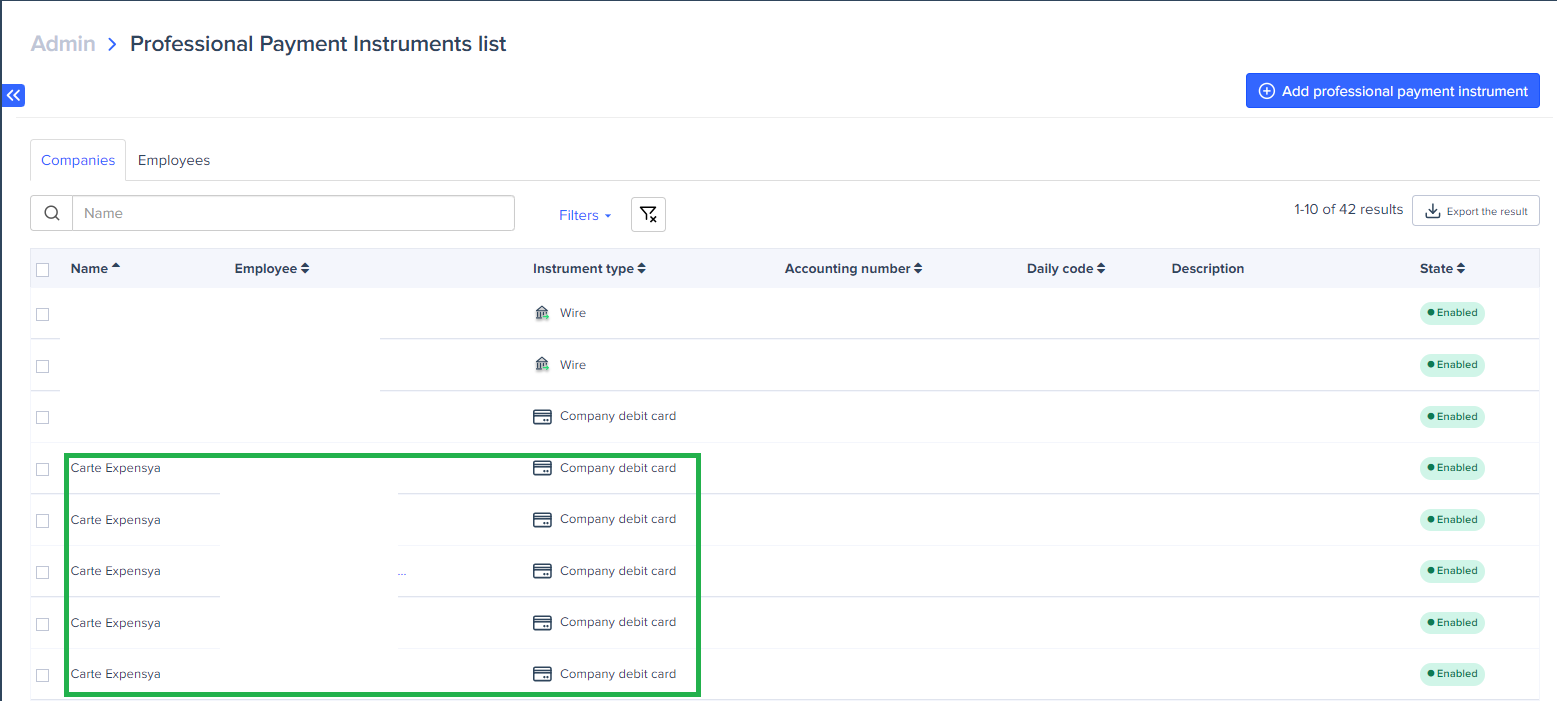Click card icon of first Carte Expensya row

point(542,468)
